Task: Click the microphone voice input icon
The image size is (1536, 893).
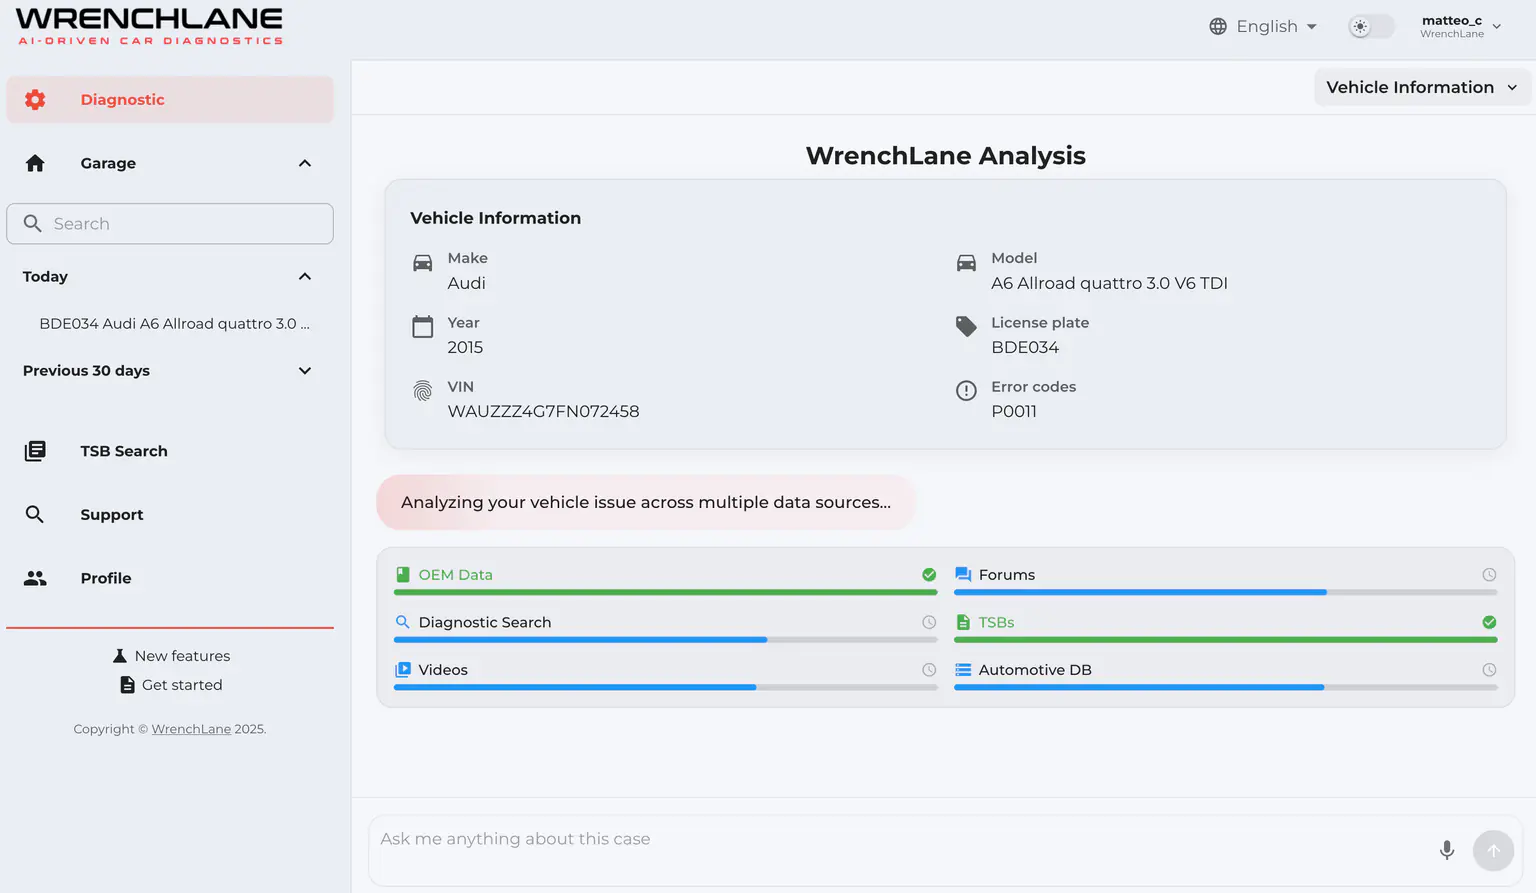Action: (x=1446, y=850)
